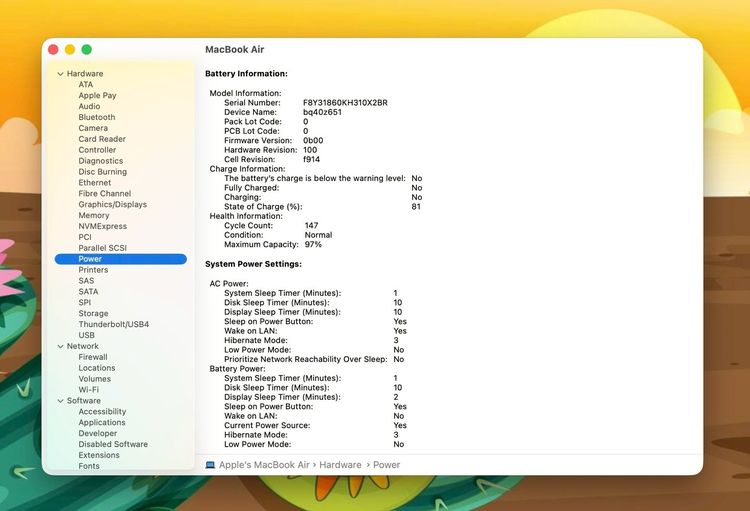The image size is (750, 511).
Task: Click the State of Charge value 81
Action: tap(416, 207)
